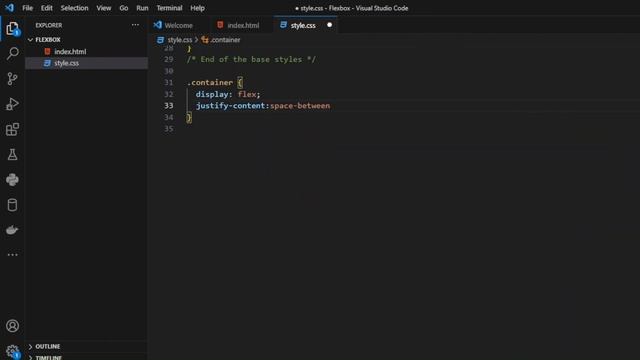640x360 pixels.
Task: Open the Go menu
Action: click(x=124, y=8)
